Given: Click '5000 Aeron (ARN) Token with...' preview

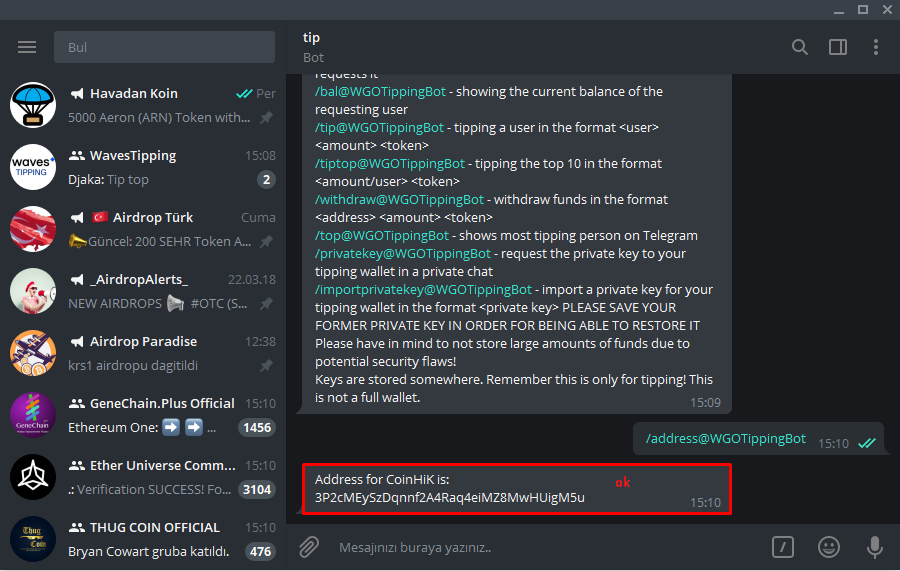Looking at the screenshot, I should (x=159, y=118).
